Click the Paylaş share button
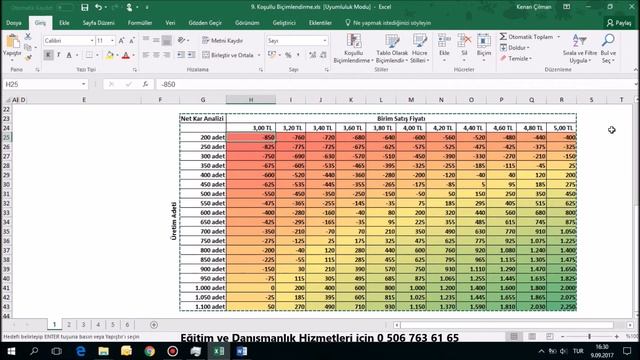Viewport: 640px width, 360px height. [x=619, y=23]
